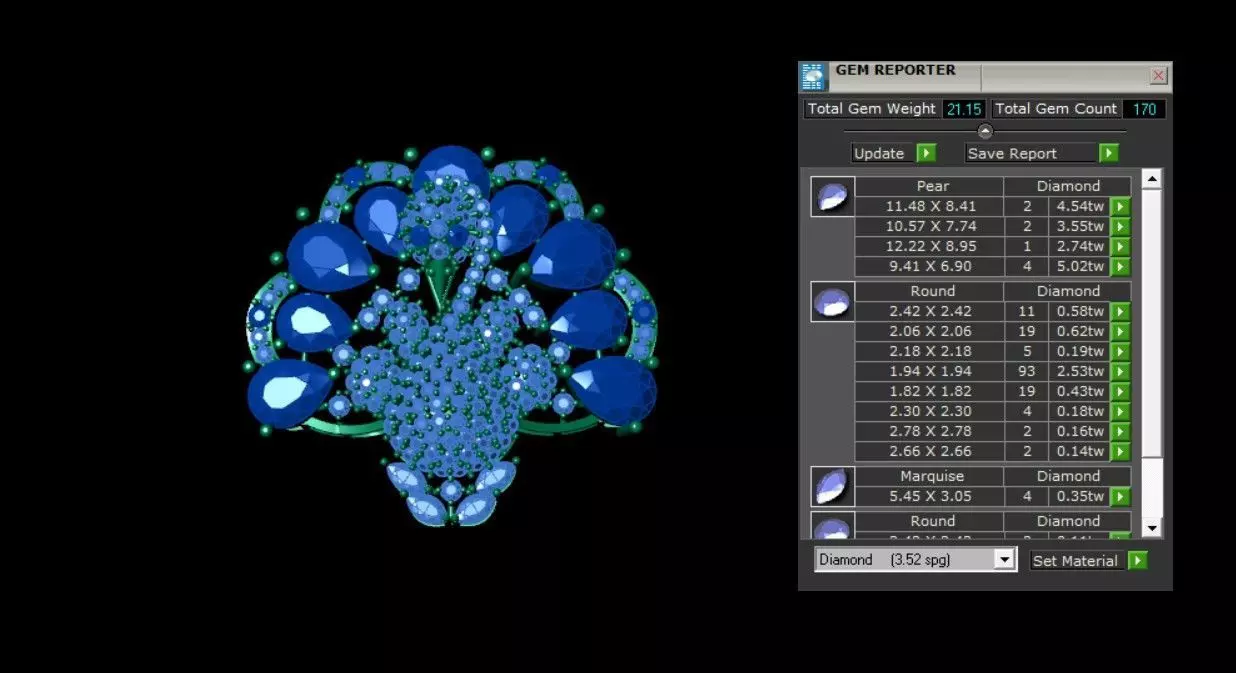Image resolution: width=1236 pixels, height=673 pixels.
Task: Click the 12.22 X 8.95 size cell
Action: (932, 246)
